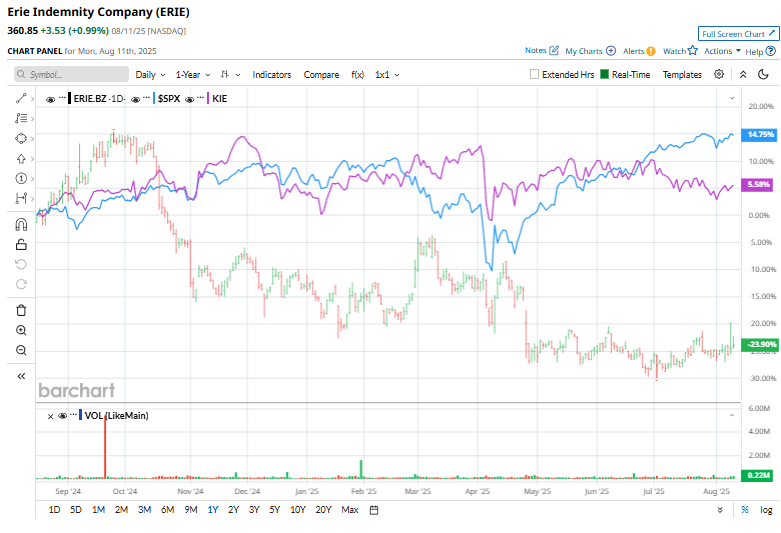Select the trend line drawing tool
Viewport: 781px width, 533px height.
pos(21,99)
